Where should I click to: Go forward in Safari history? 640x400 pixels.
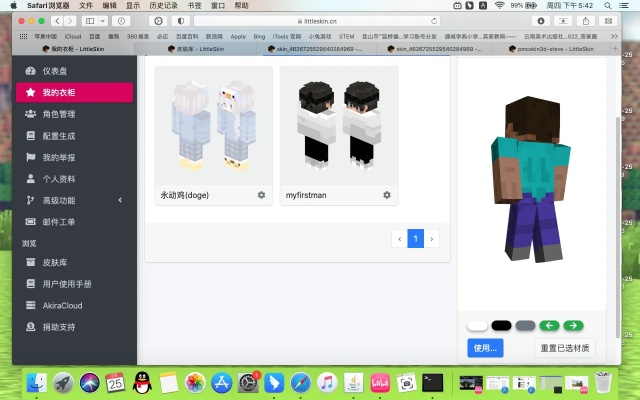70,21
